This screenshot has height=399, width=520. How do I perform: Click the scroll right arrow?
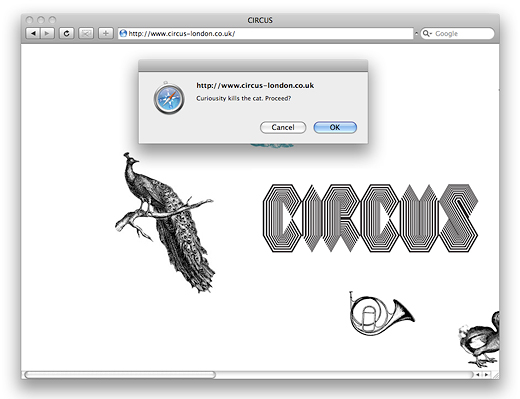[x=486, y=375]
